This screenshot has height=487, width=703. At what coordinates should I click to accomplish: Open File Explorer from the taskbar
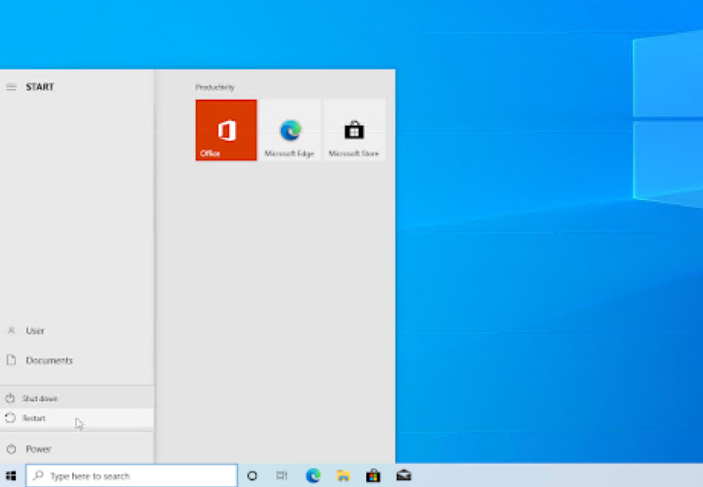(343, 476)
